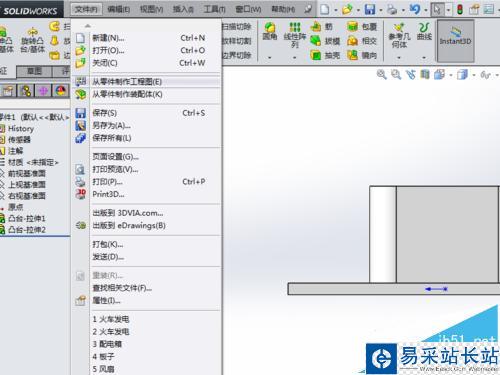Click the Undo arrow toolbar icon
The width and height of the screenshot is (500, 375).
click(415, 9)
